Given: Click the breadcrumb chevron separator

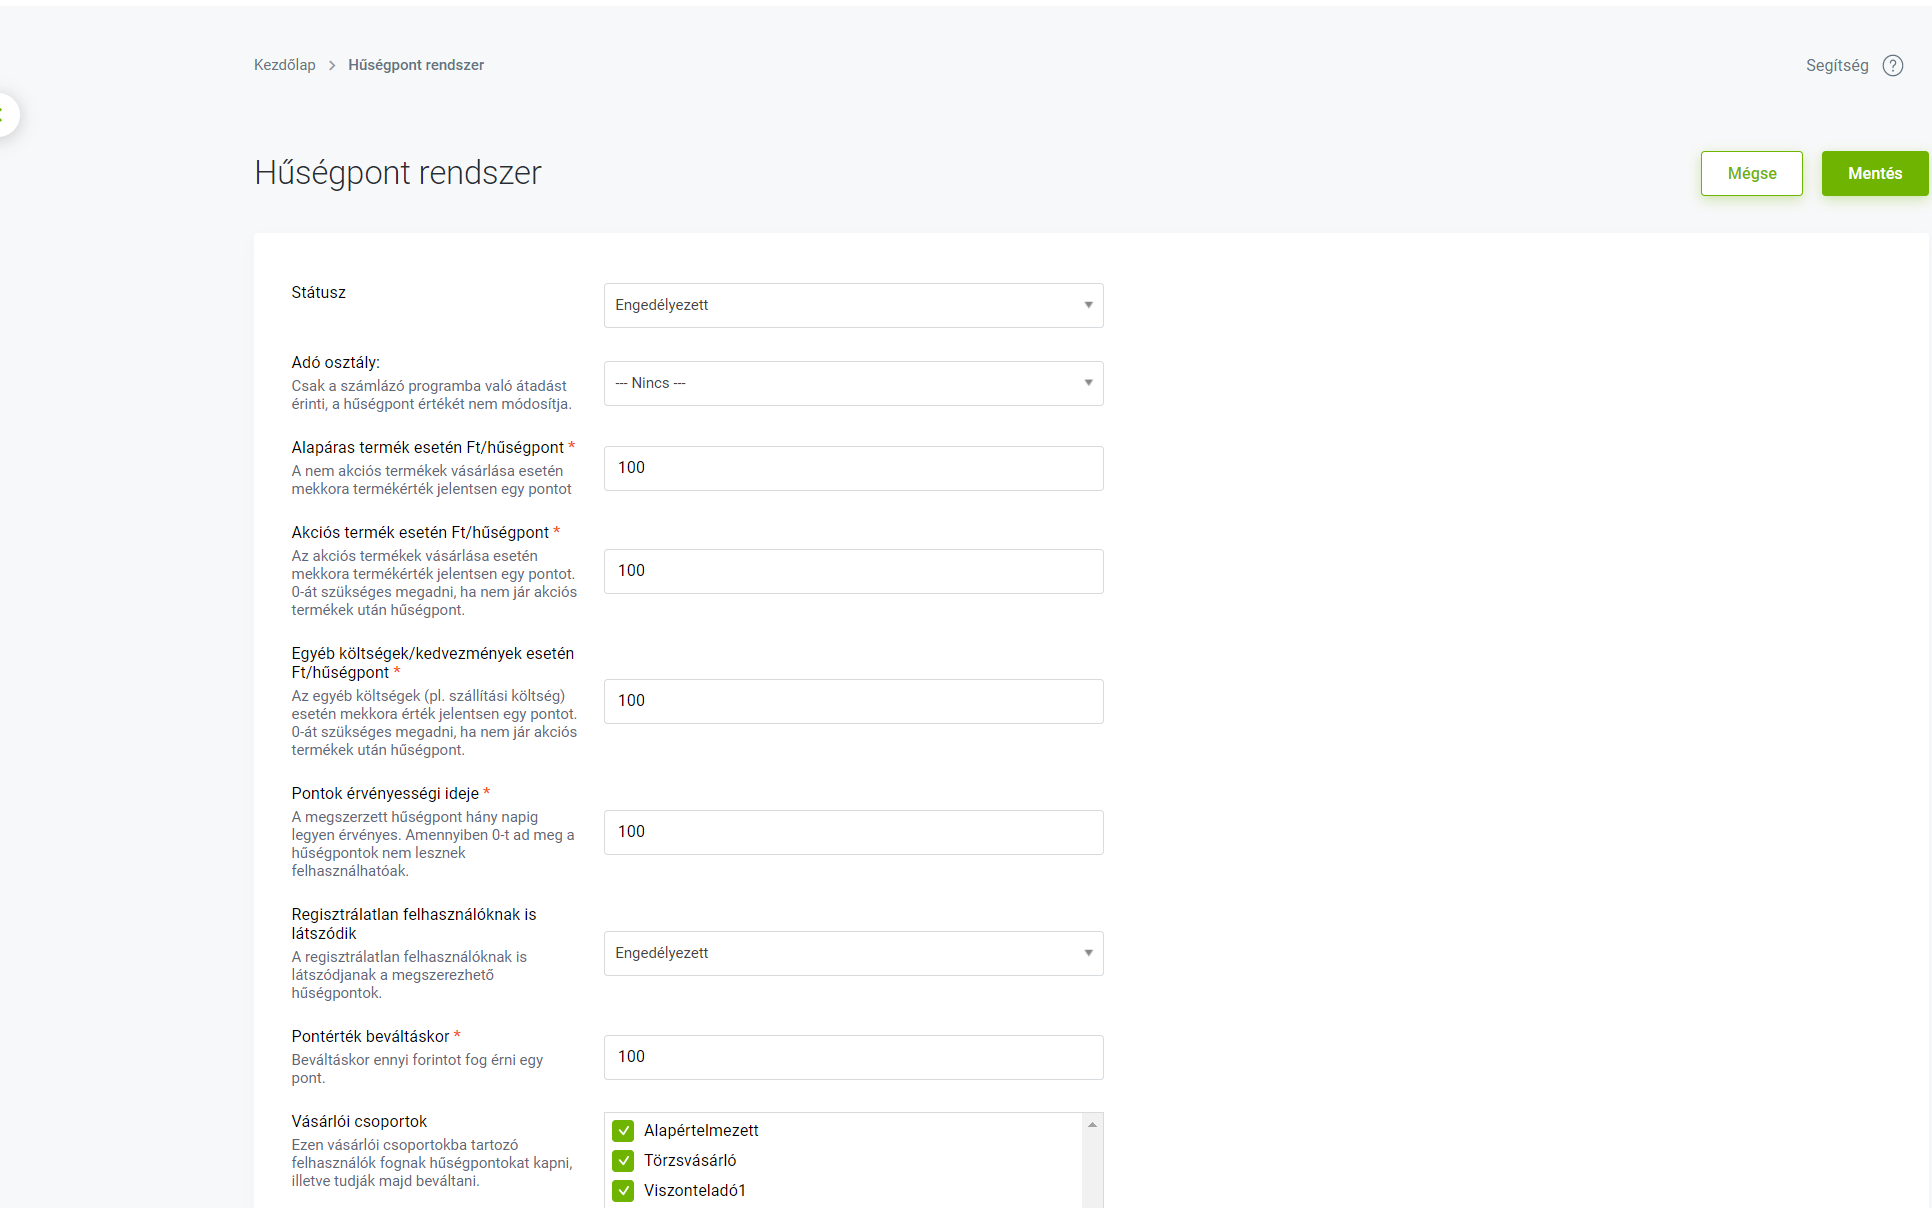Looking at the screenshot, I should [x=332, y=65].
